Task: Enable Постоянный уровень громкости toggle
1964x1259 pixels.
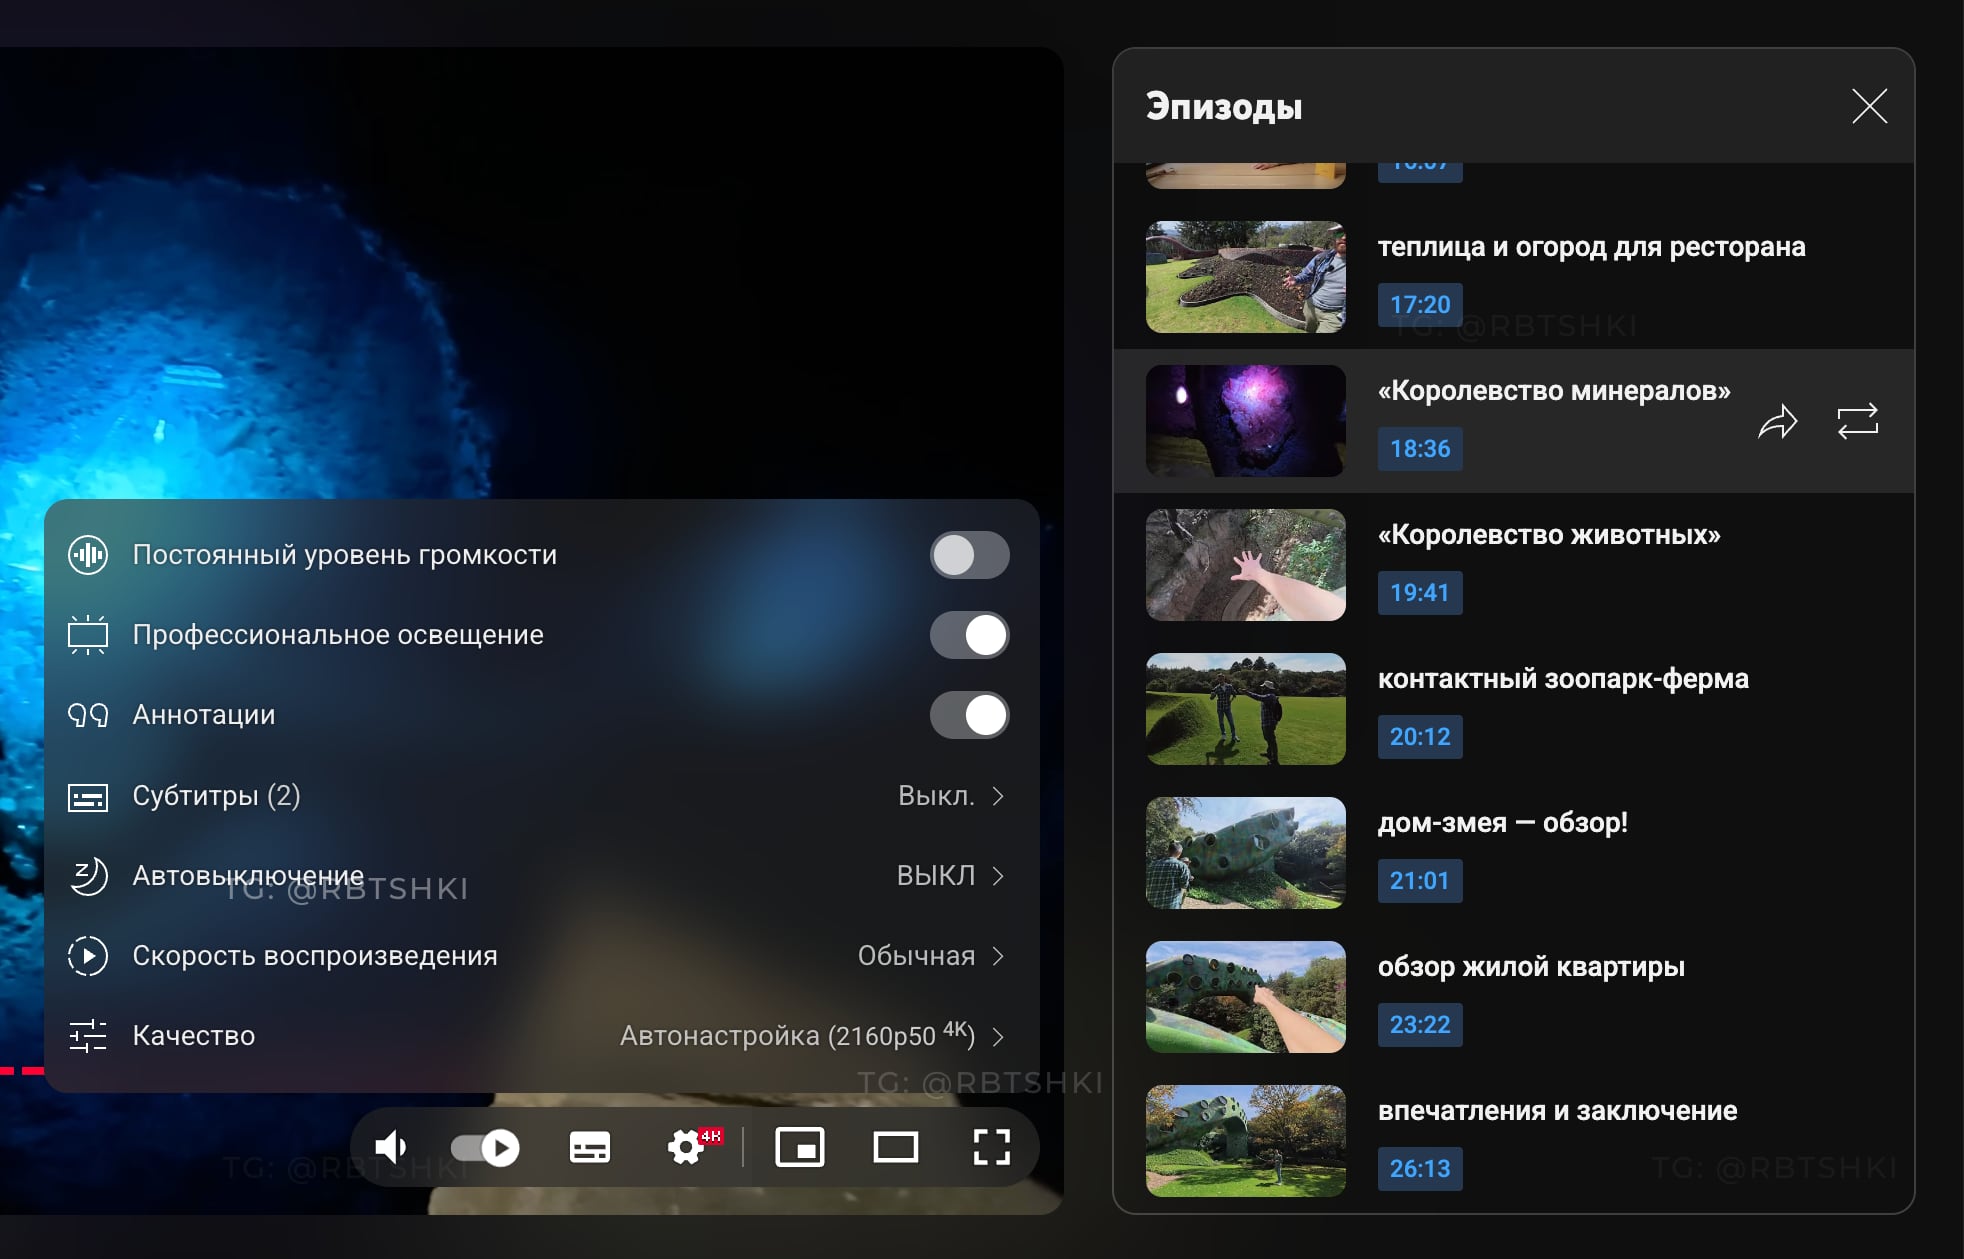Action: (968, 555)
